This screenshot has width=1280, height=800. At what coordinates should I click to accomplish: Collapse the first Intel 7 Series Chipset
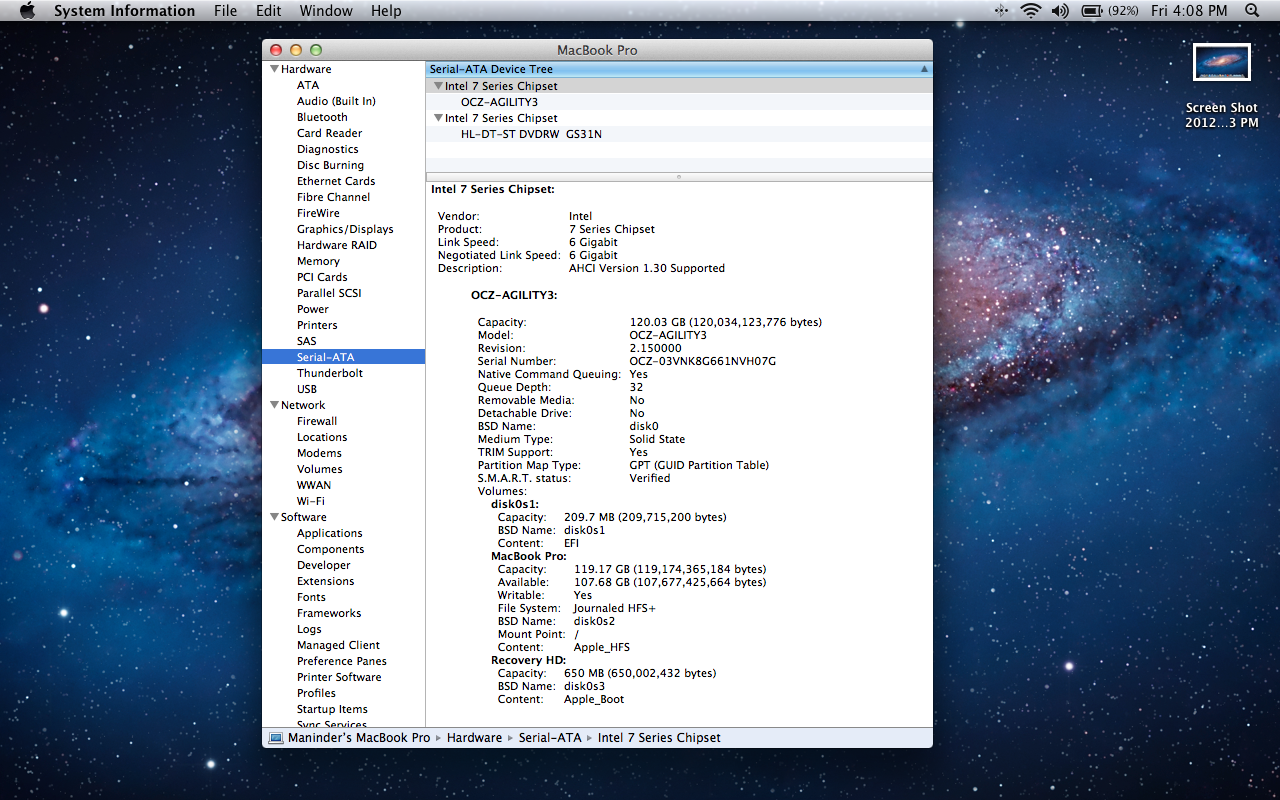[438, 86]
